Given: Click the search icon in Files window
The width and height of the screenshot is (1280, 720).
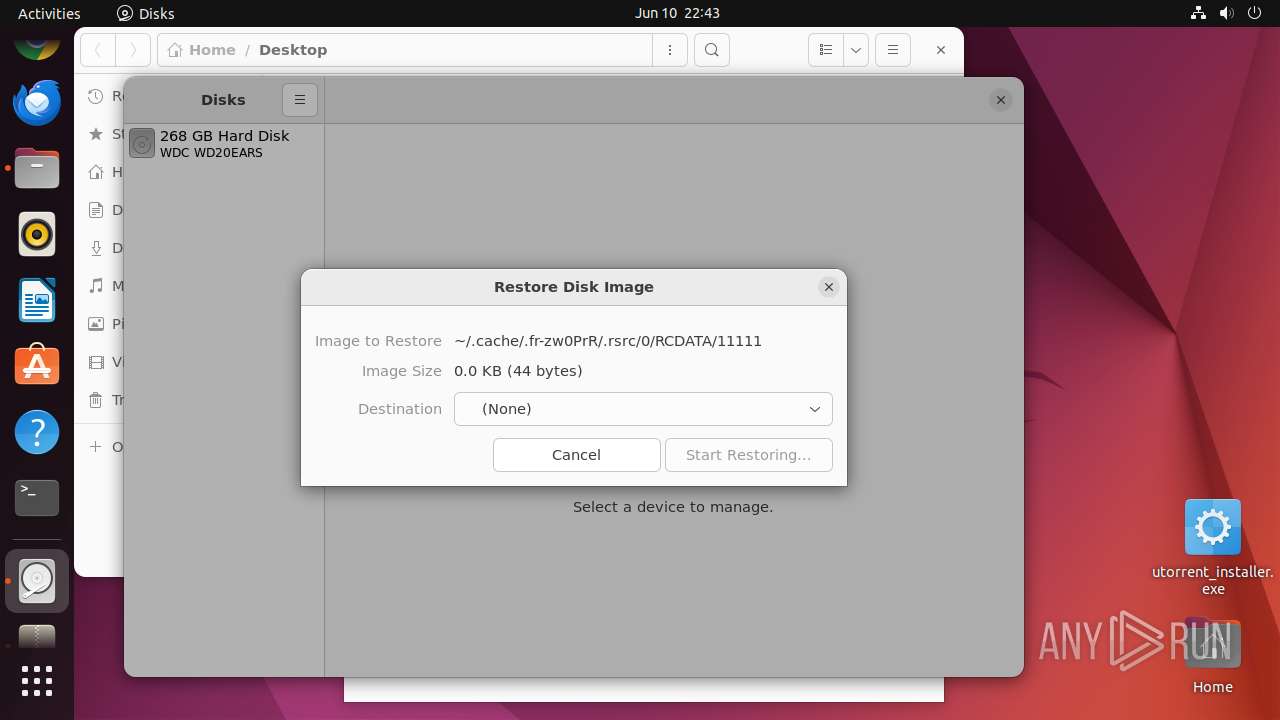Looking at the screenshot, I should pos(711,50).
